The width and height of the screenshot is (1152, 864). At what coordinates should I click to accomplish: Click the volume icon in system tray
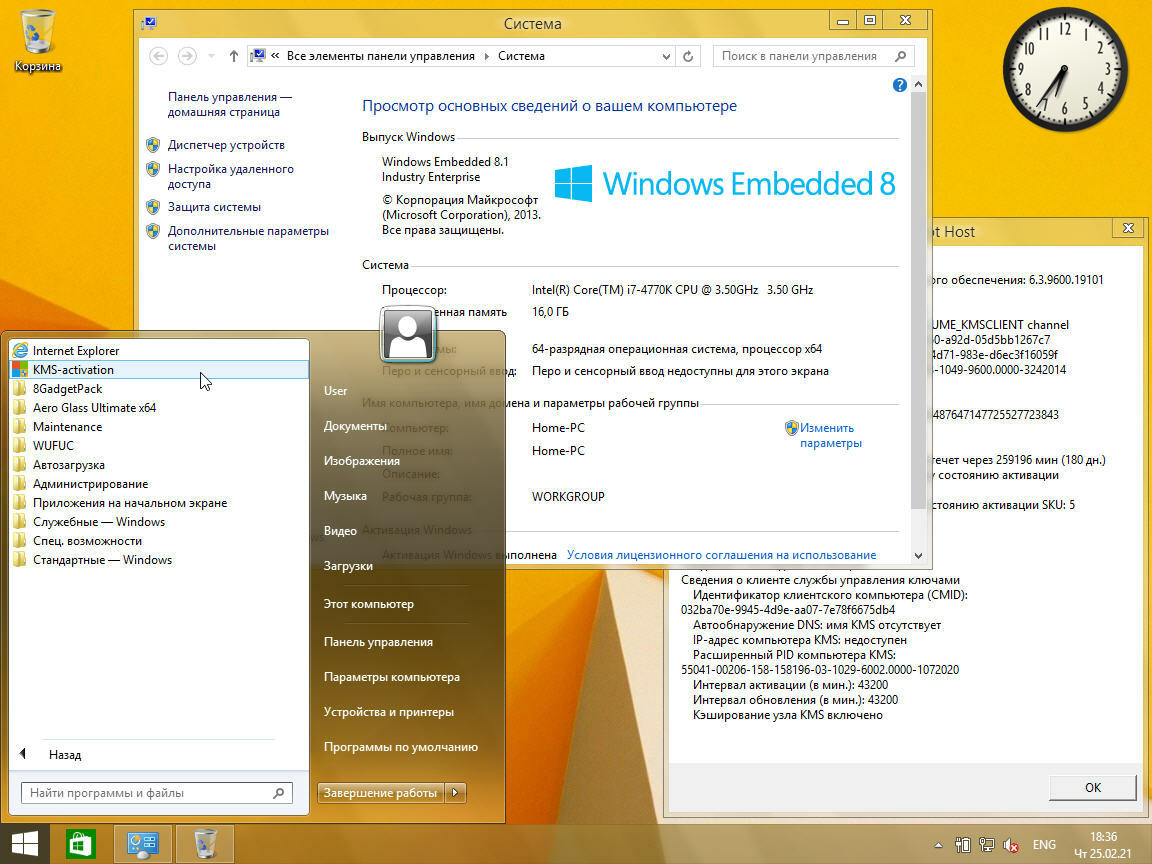coord(1010,844)
